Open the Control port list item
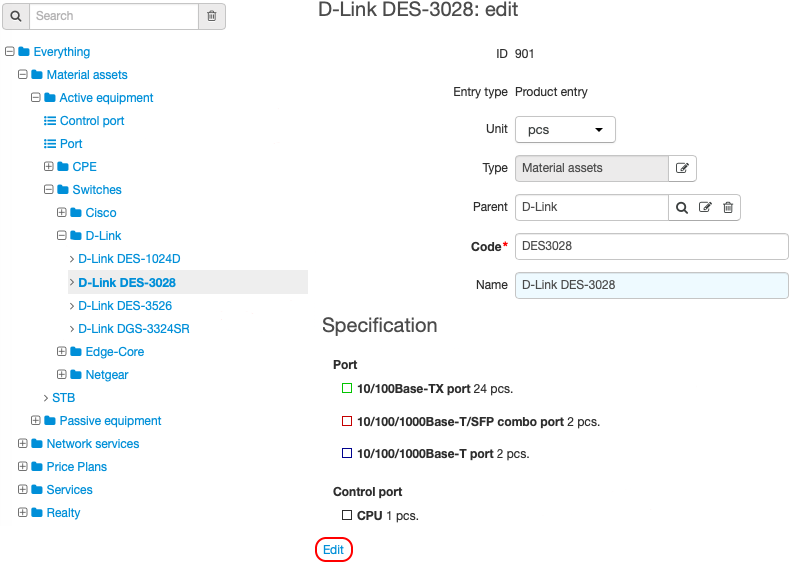 pyautogui.click(x=92, y=121)
